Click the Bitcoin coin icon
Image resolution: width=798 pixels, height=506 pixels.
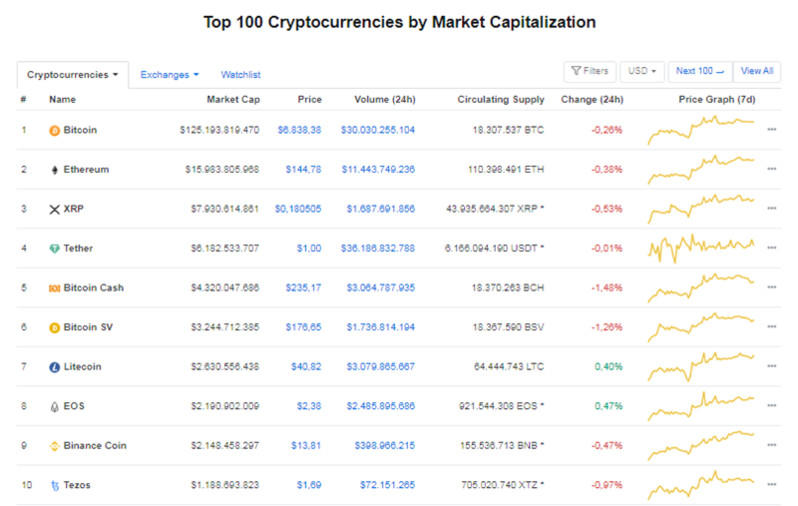[54, 130]
